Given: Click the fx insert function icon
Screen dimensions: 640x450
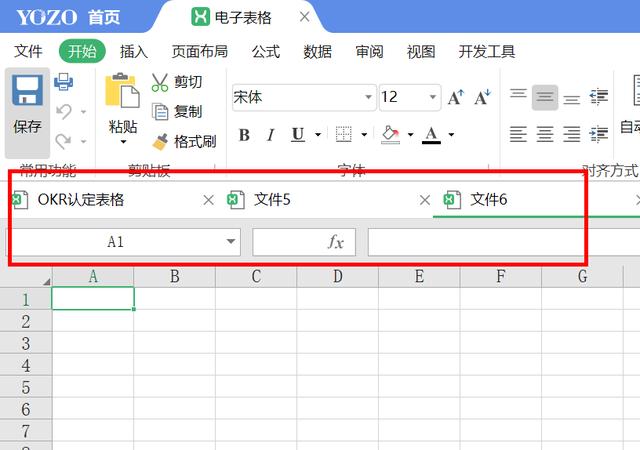Looking at the screenshot, I should 336,242.
